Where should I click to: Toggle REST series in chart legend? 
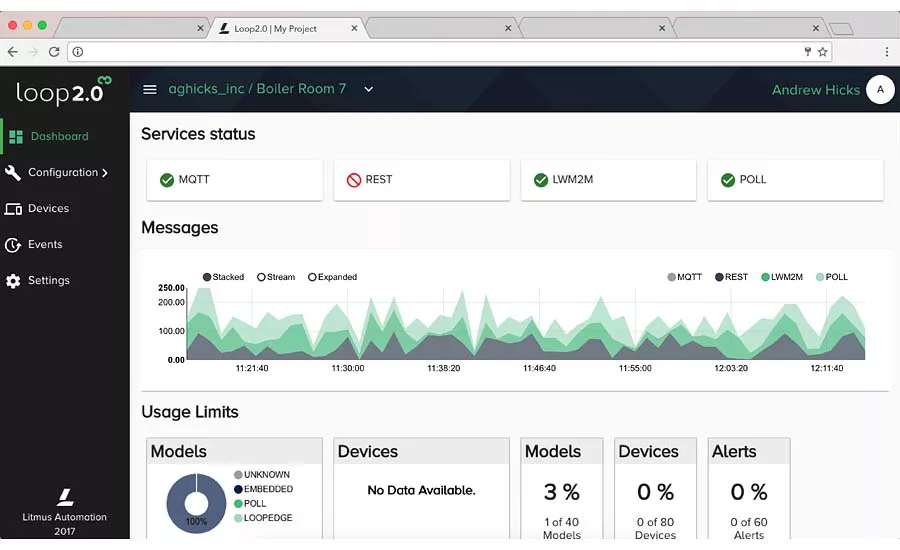tap(731, 277)
